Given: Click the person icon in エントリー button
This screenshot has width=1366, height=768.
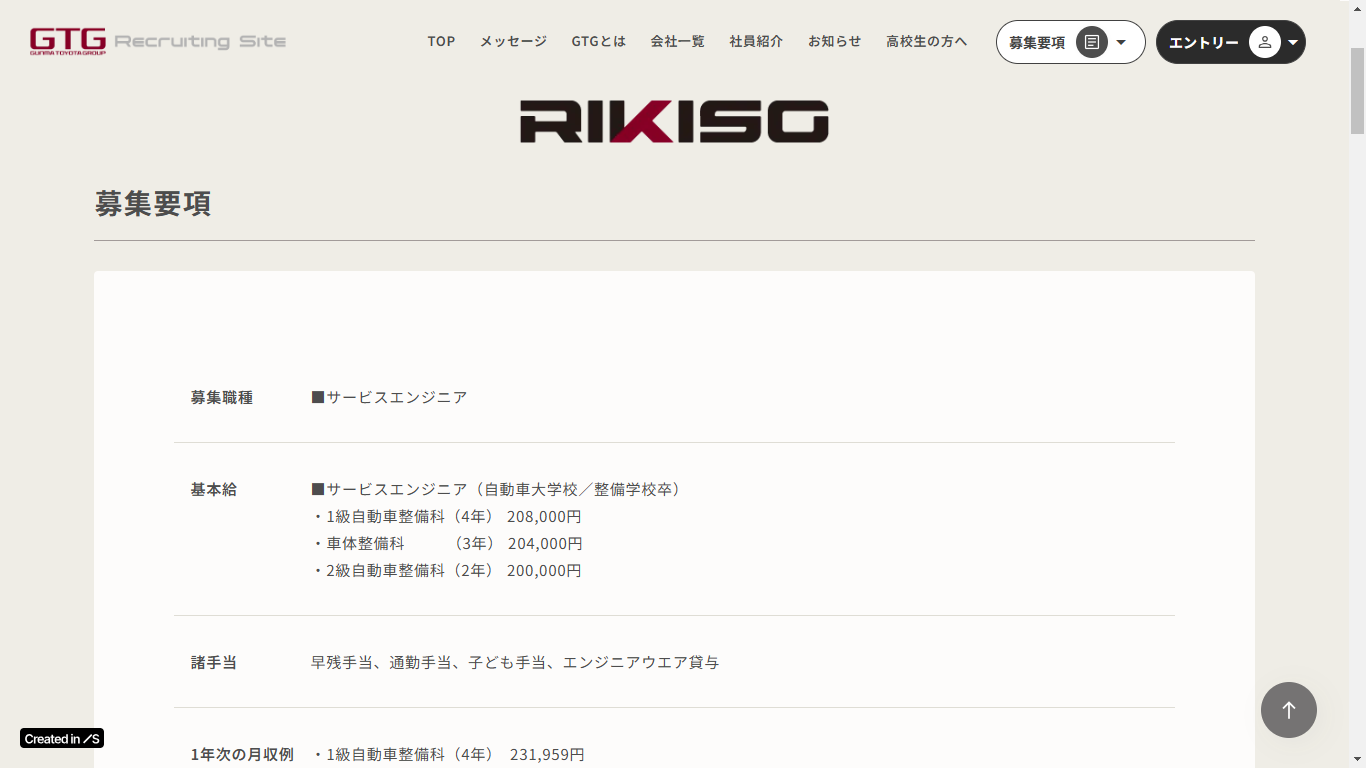Looking at the screenshot, I should pyautogui.click(x=1265, y=42).
